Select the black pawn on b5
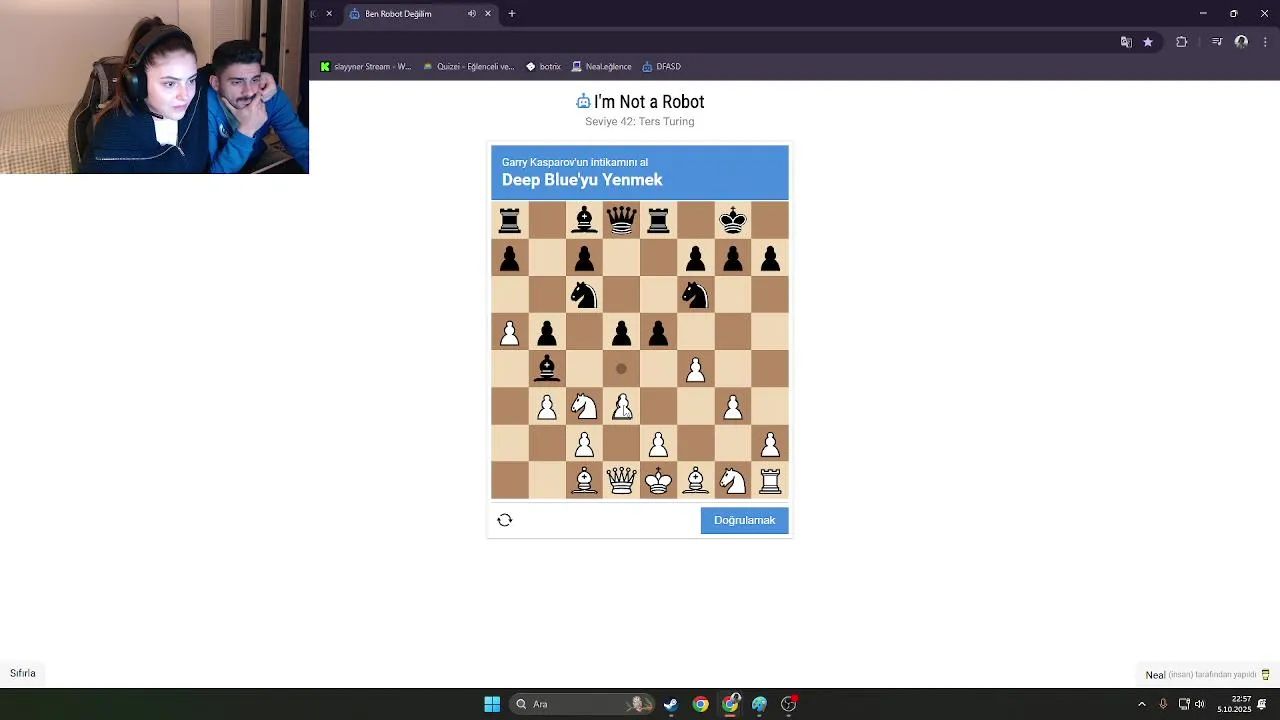 point(547,332)
